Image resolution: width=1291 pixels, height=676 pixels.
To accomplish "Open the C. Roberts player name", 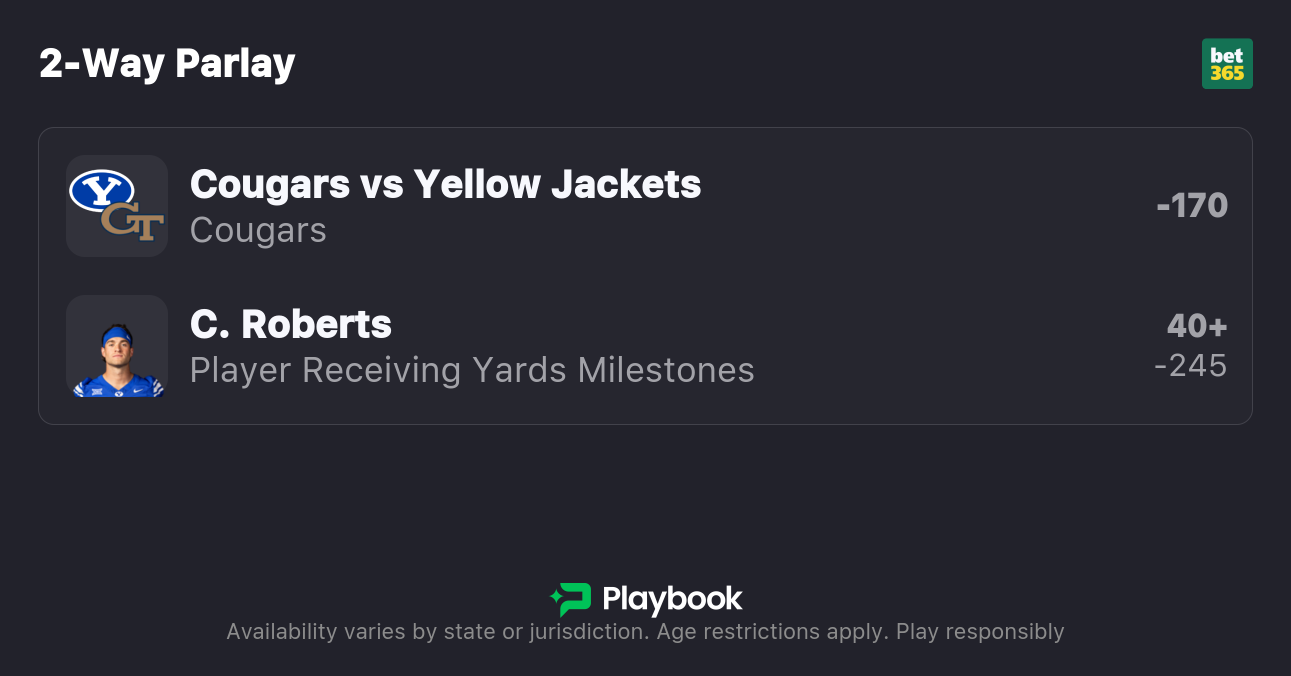I will [x=291, y=324].
